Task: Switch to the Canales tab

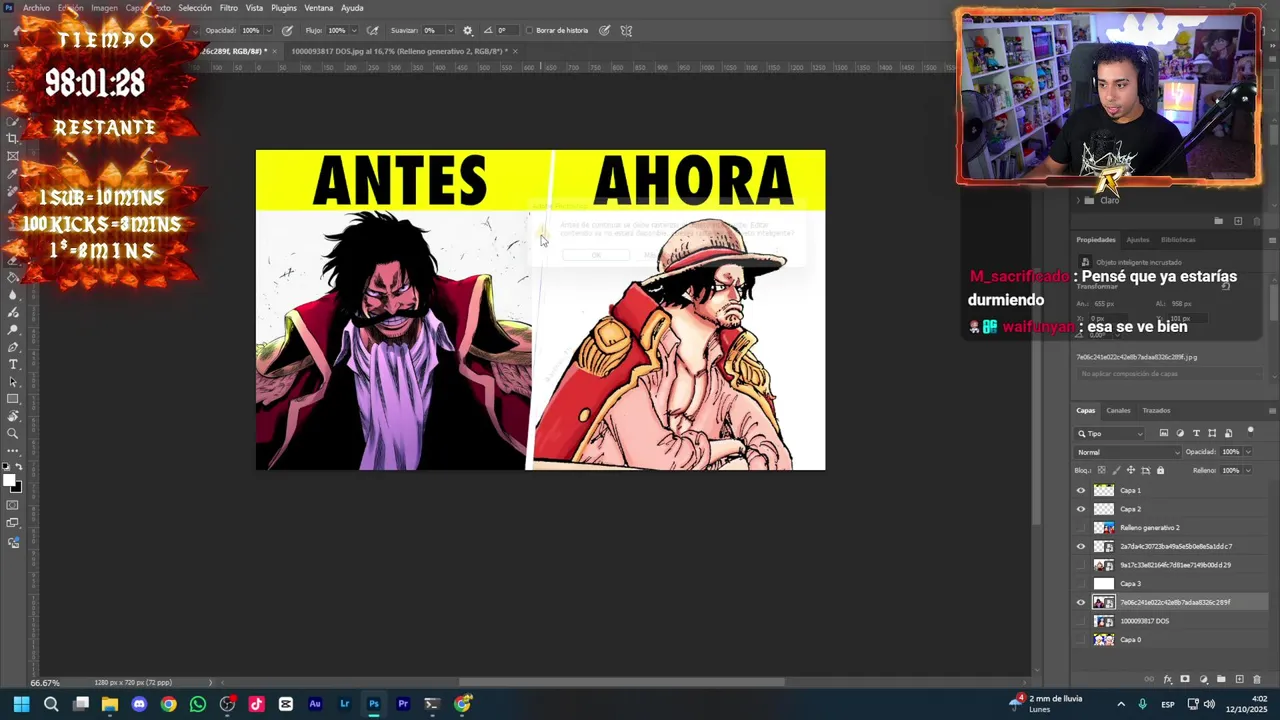Action: coord(1118,410)
